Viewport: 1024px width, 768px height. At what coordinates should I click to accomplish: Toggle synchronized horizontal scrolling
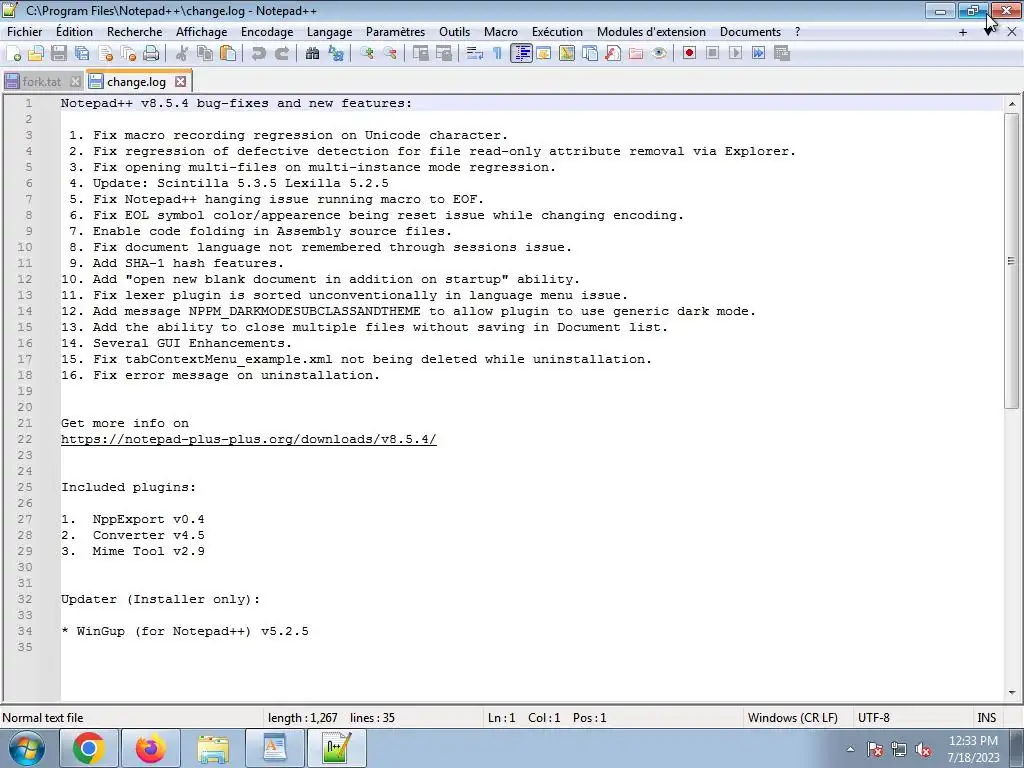(444, 54)
